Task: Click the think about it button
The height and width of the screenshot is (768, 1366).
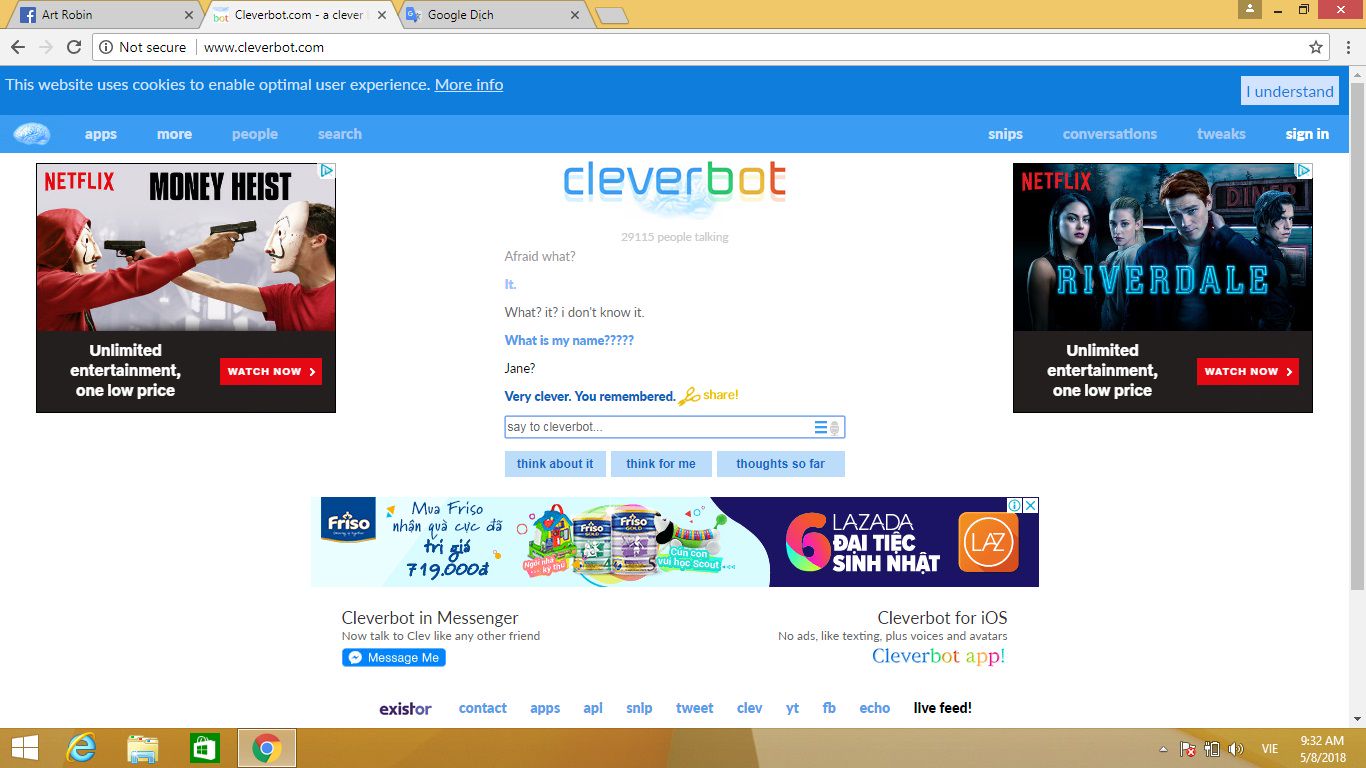Action: pos(555,464)
